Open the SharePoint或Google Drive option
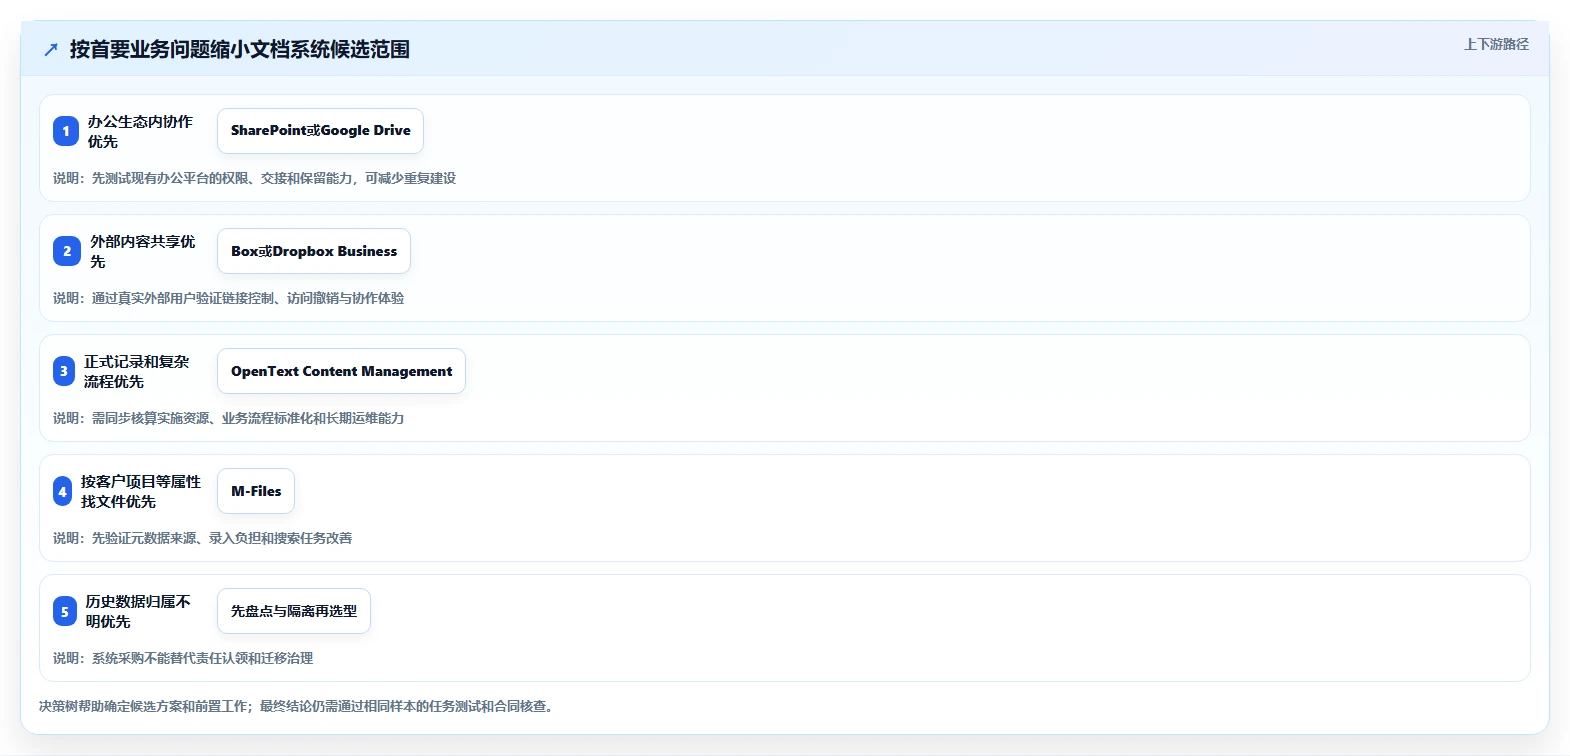Image resolution: width=1570 pixels, height=756 pixels. point(320,131)
